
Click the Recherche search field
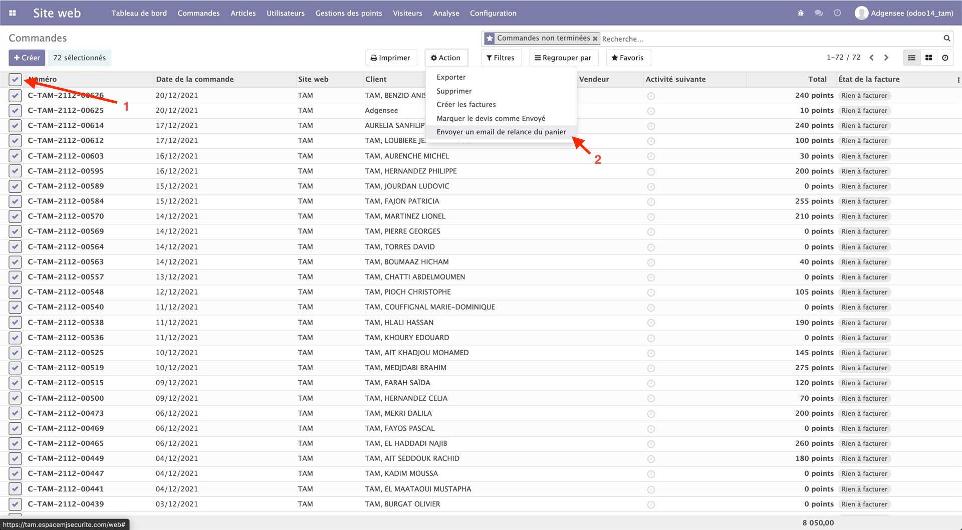point(770,39)
